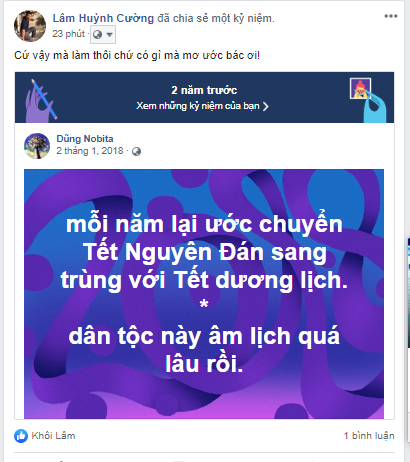Click Lâm Huỳnh Cường's profile picture
Screen dimensions: 410x462
[30, 26]
